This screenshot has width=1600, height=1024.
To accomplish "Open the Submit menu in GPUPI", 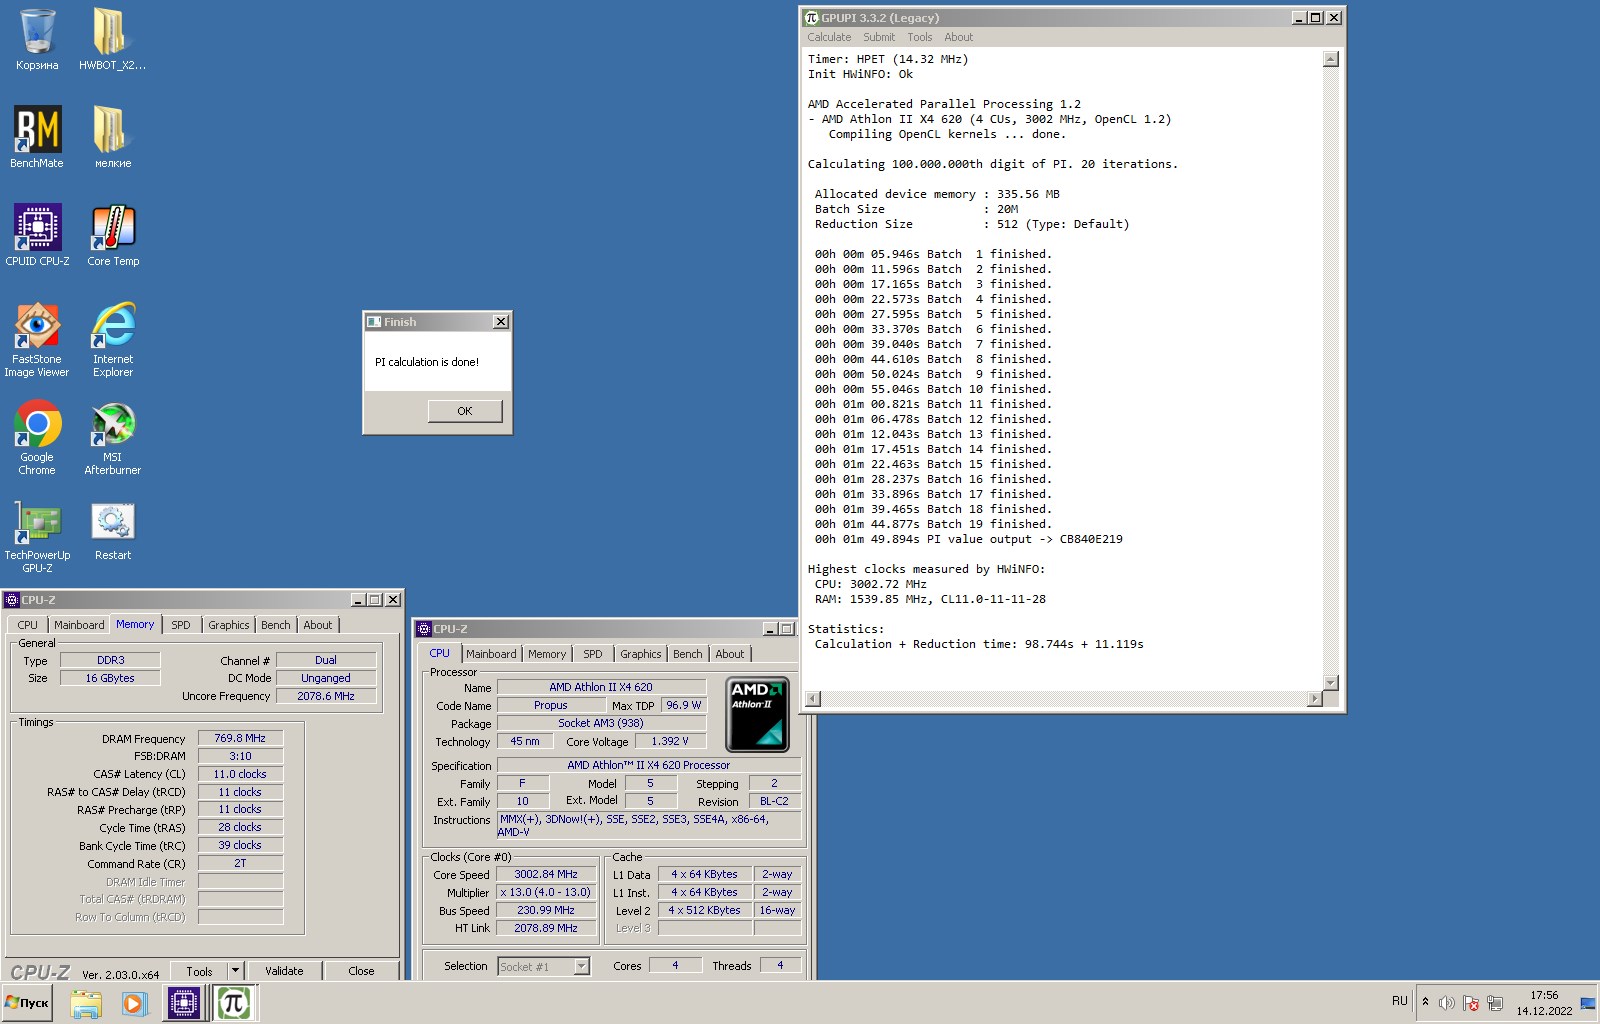I will (879, 37).
